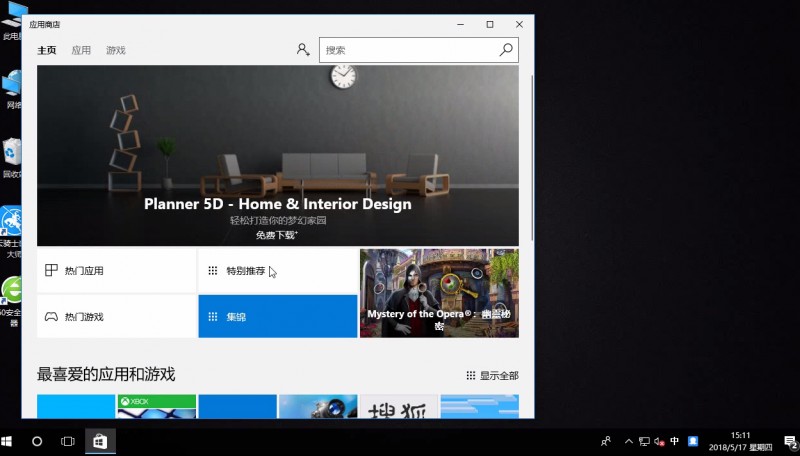
Task: Open the People icon in taskbar
Action: [x=606, y=441]
